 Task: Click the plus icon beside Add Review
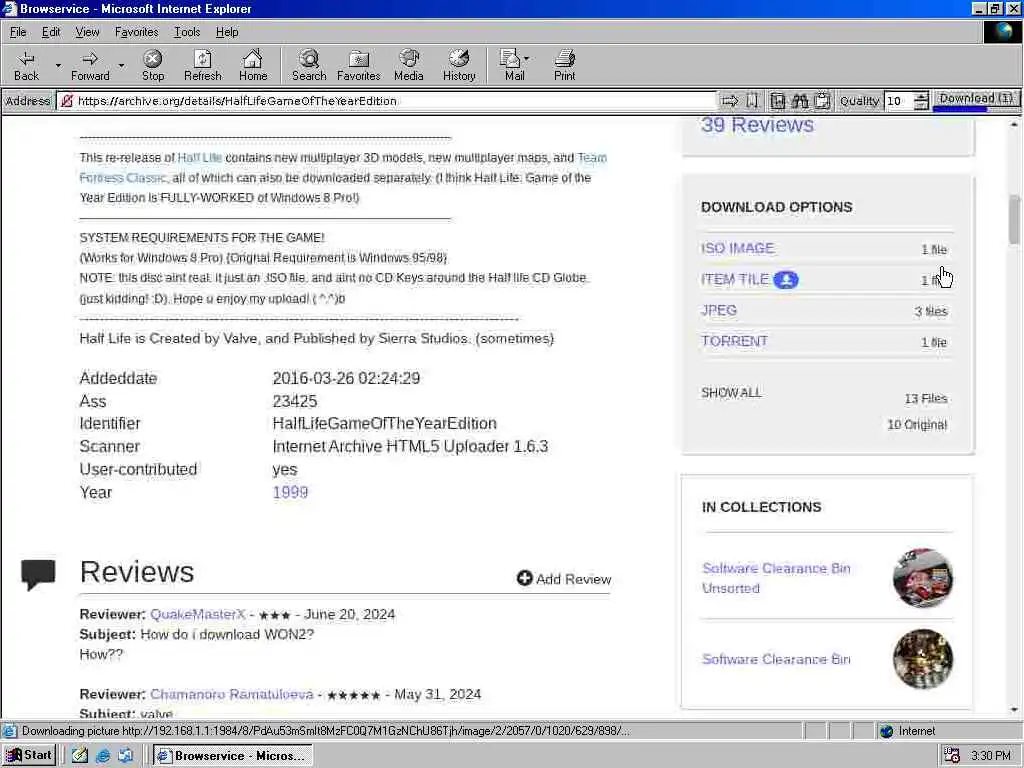coord(524,578)
